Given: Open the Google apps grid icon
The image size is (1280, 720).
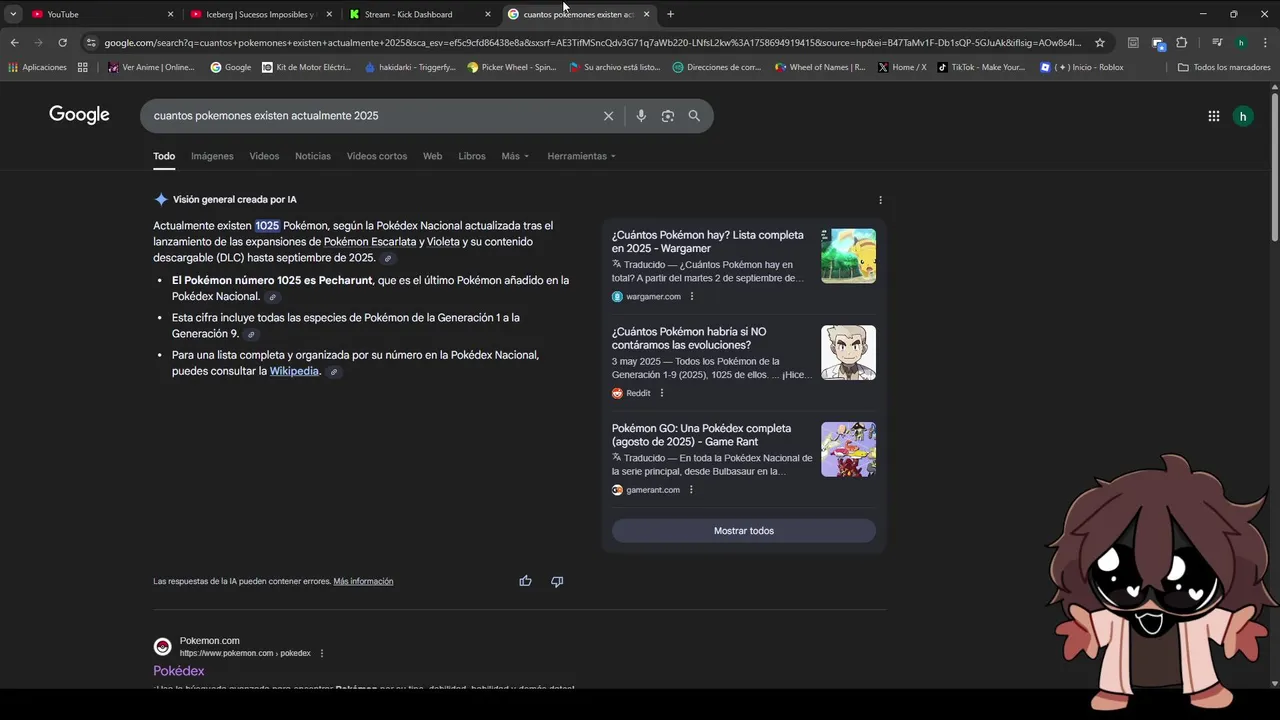Looking at the screenshot, I should 1213,116.
